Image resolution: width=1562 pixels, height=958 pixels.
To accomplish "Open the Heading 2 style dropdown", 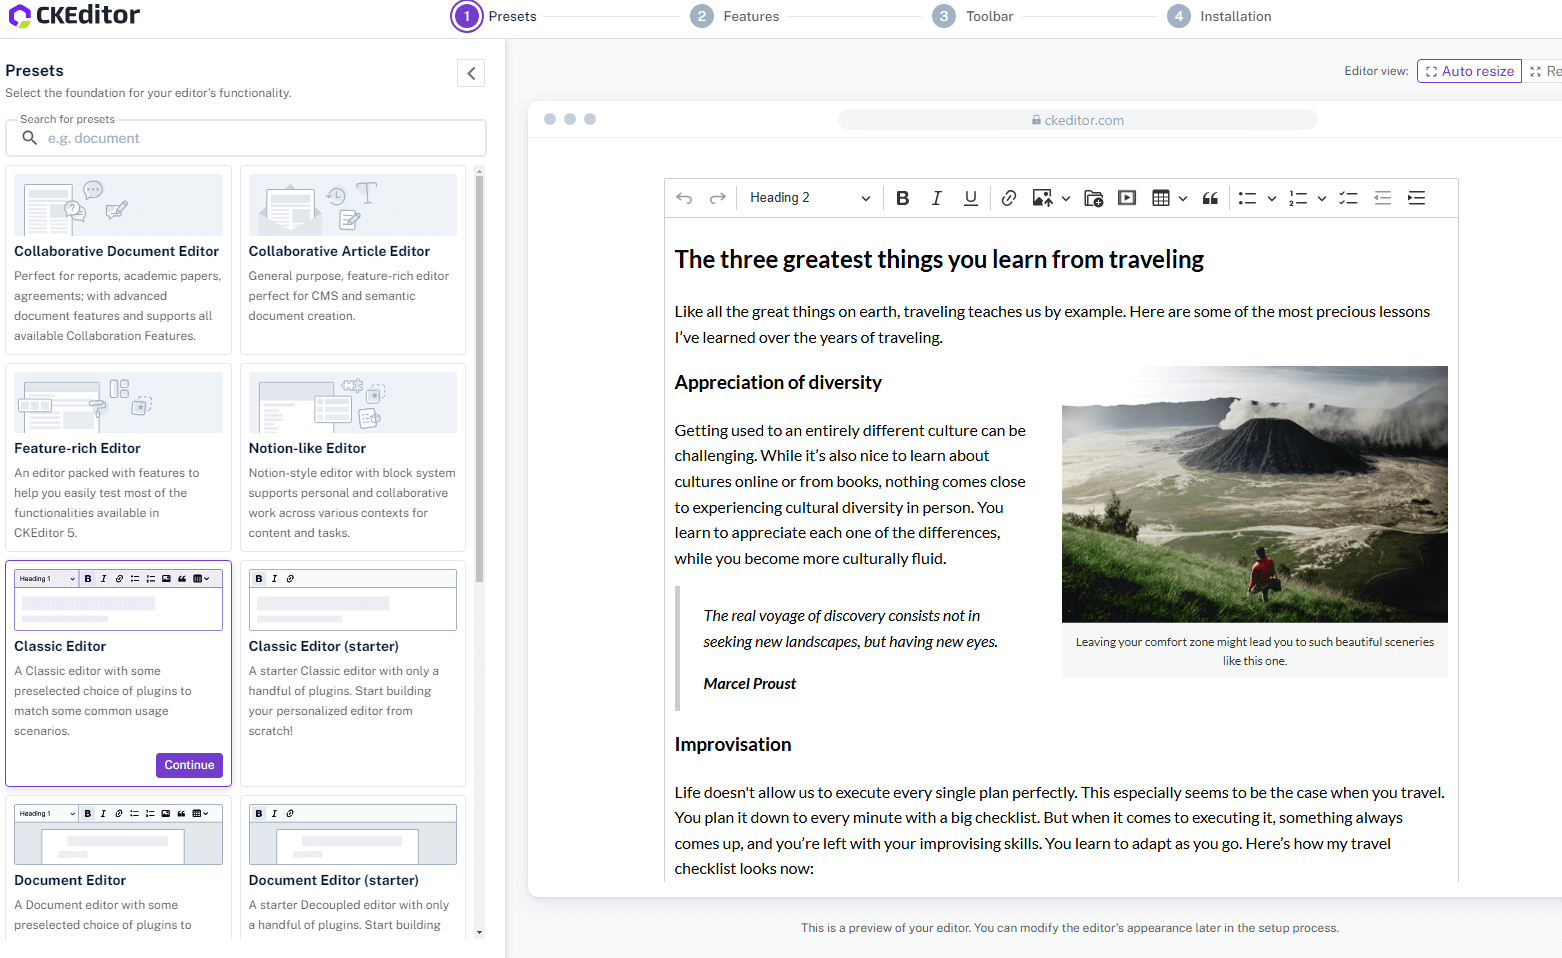I will click(x=809, y=198).
